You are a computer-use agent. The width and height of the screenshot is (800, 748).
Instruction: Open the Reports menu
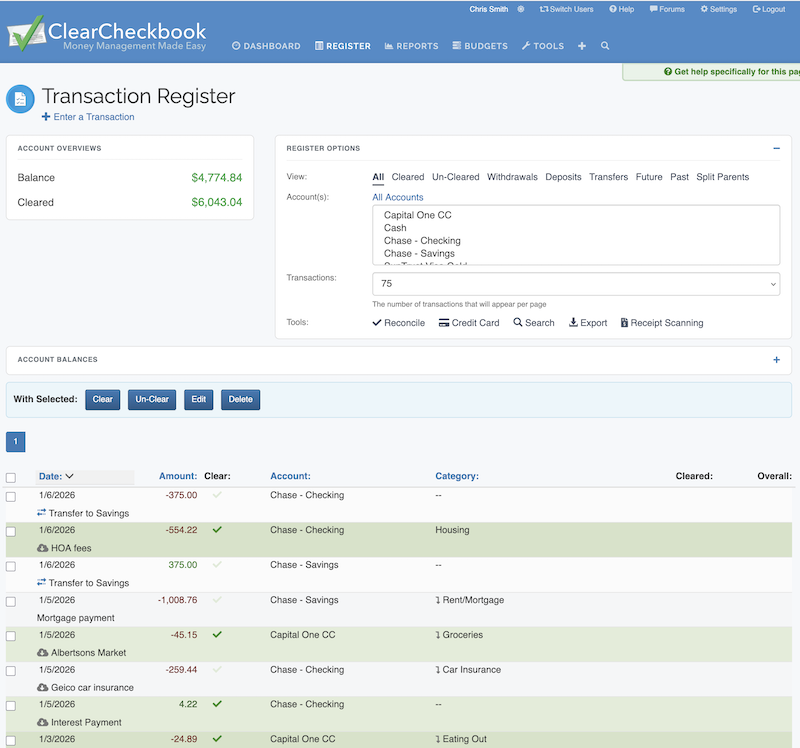411,46
